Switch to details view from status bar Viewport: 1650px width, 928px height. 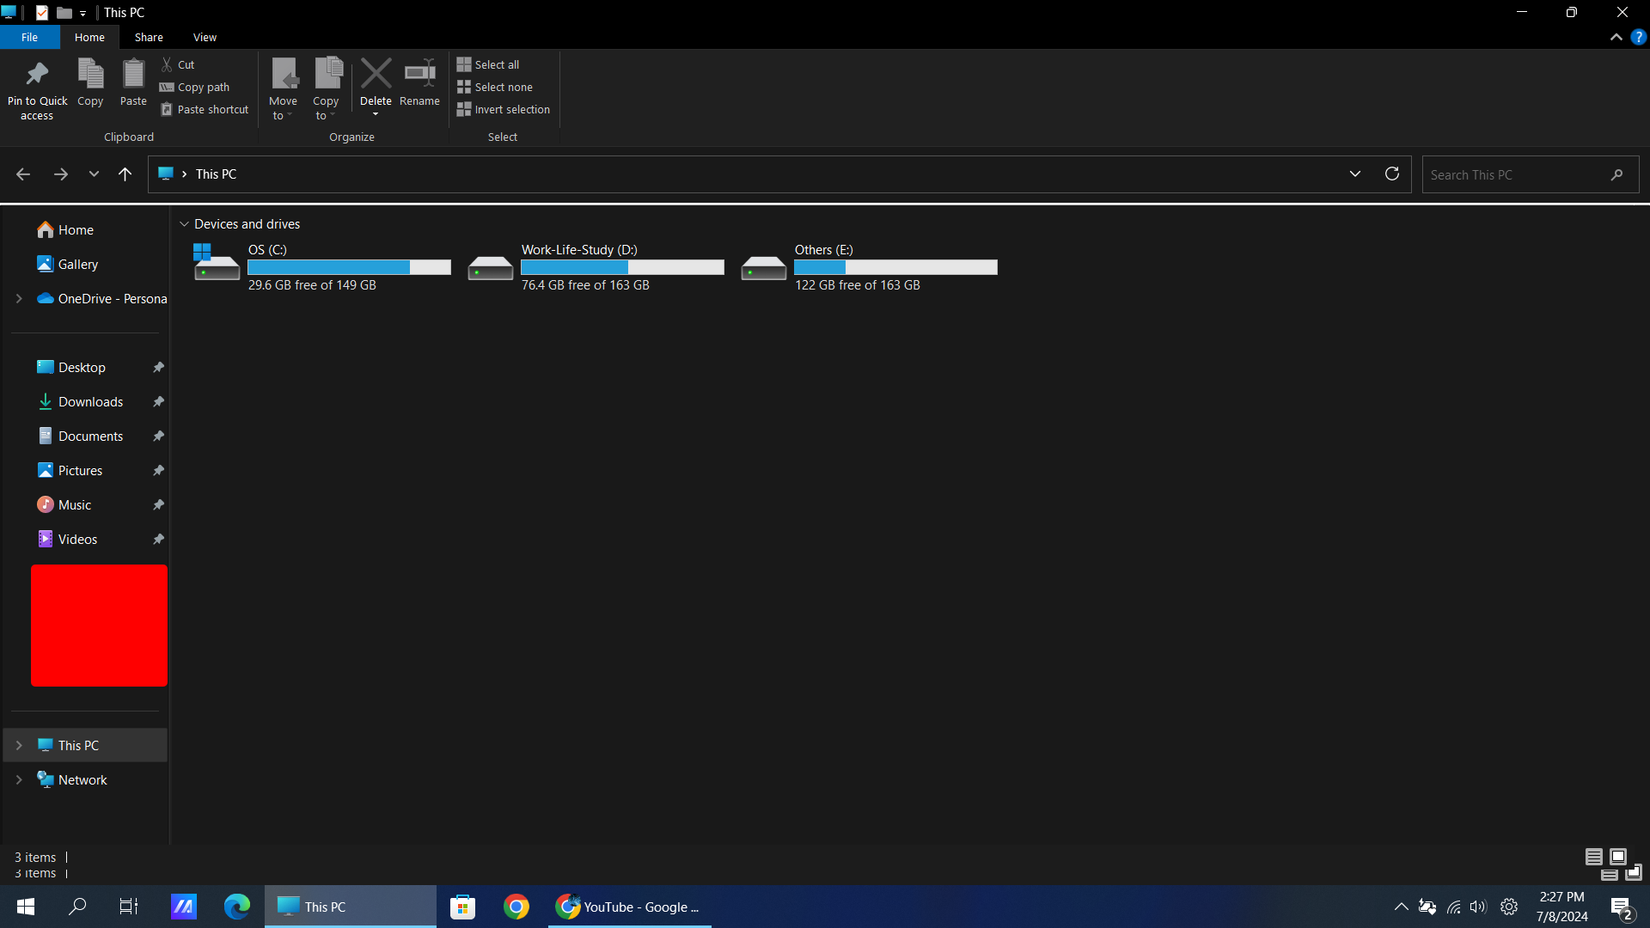[1595, 857]
